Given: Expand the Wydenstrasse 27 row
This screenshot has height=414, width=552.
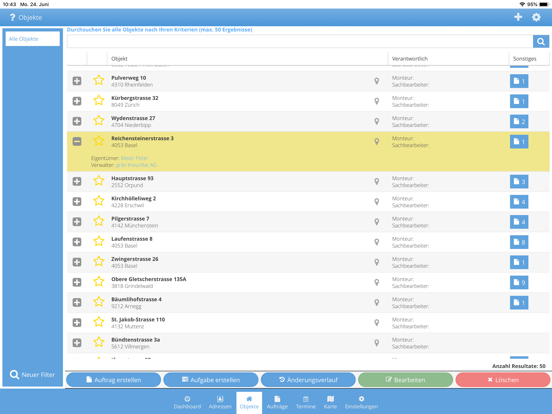Looking at the screenshot, I should [77, 121].
